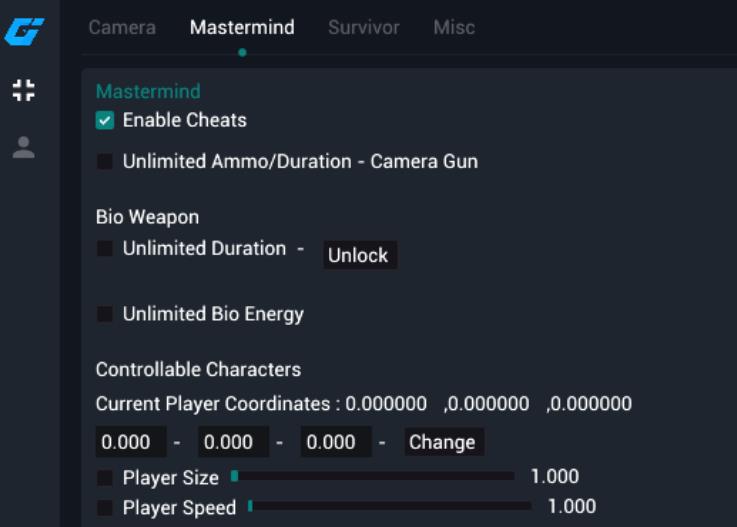Open the user profile icon in sidebar

point(24,148)
